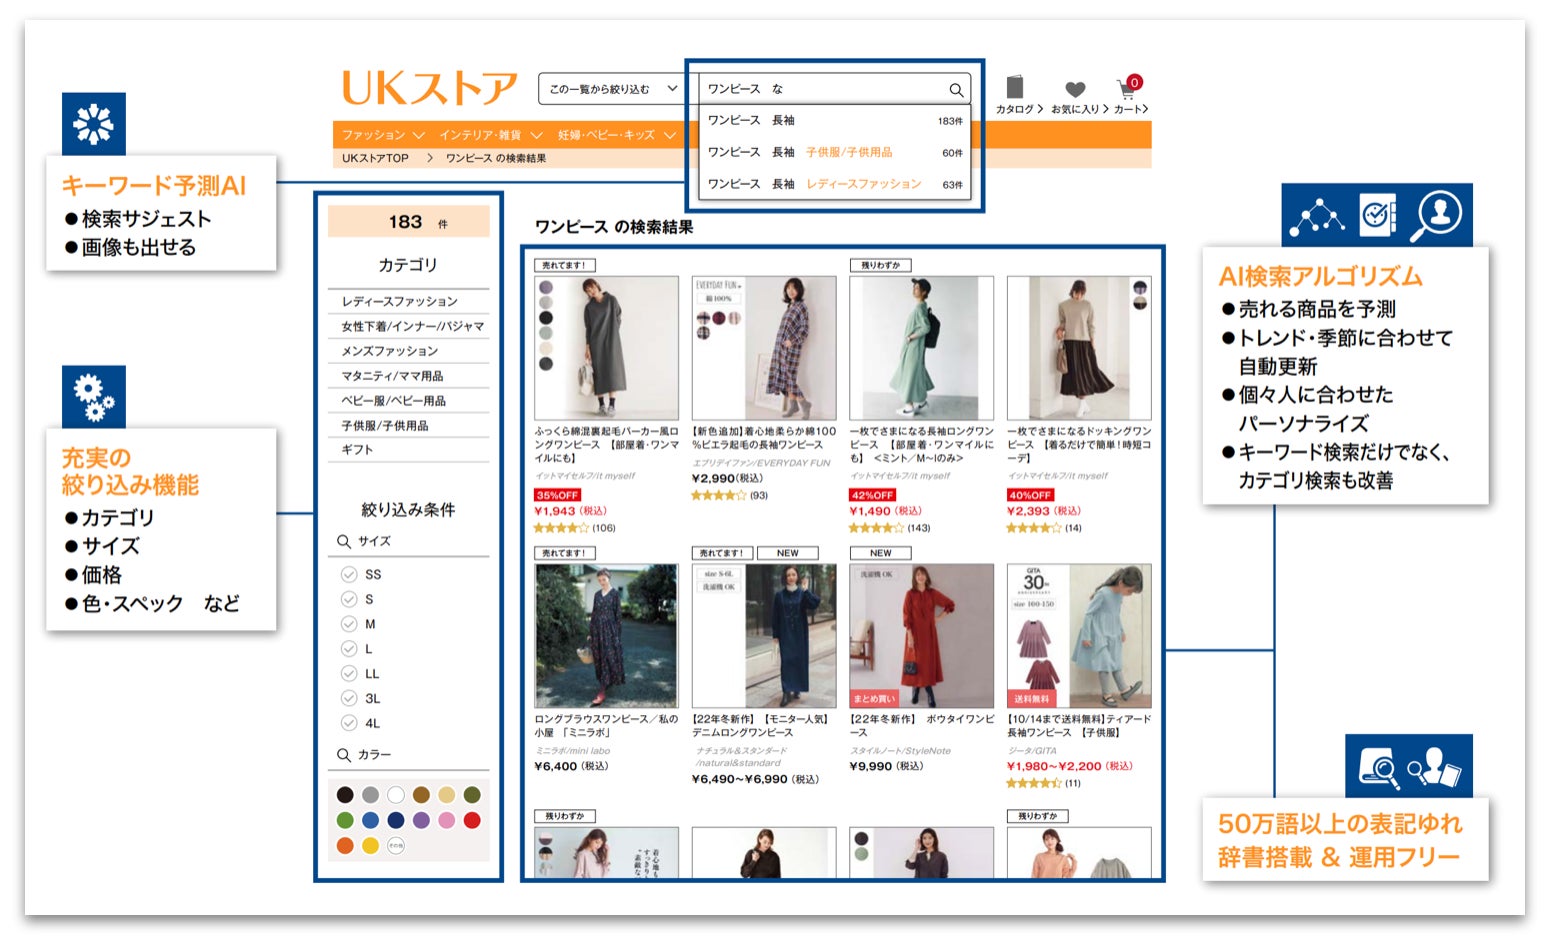
Task: Filter by the brown color swatch
Action: tap(421, 795)
